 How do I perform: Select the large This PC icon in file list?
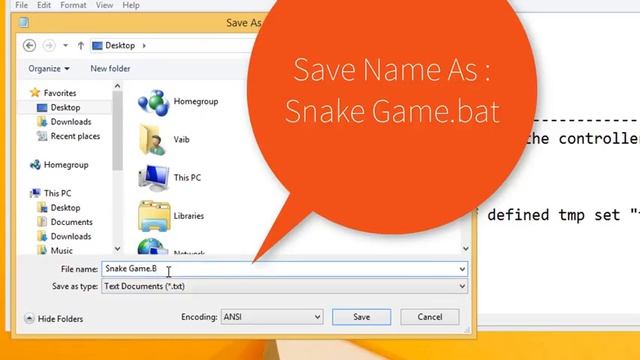click(x=153, y=178)
